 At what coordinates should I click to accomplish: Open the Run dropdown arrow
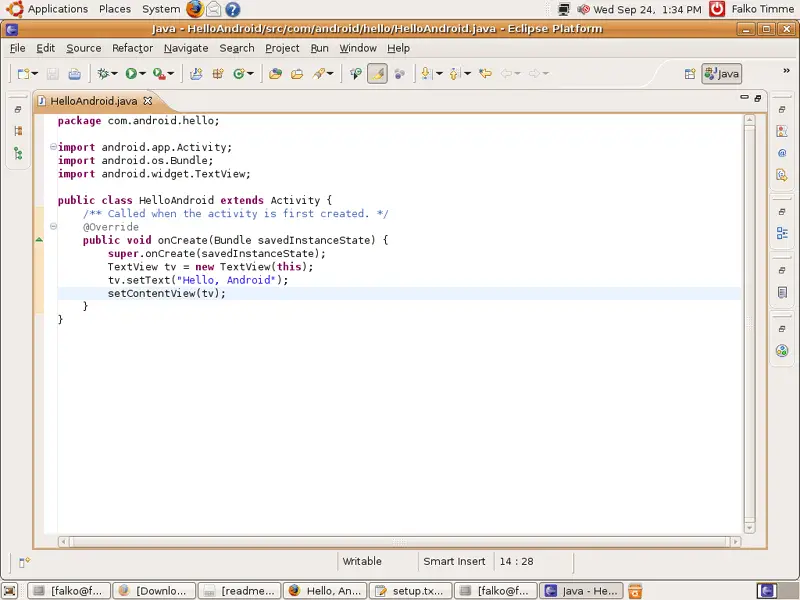click(x=142, y=74)
